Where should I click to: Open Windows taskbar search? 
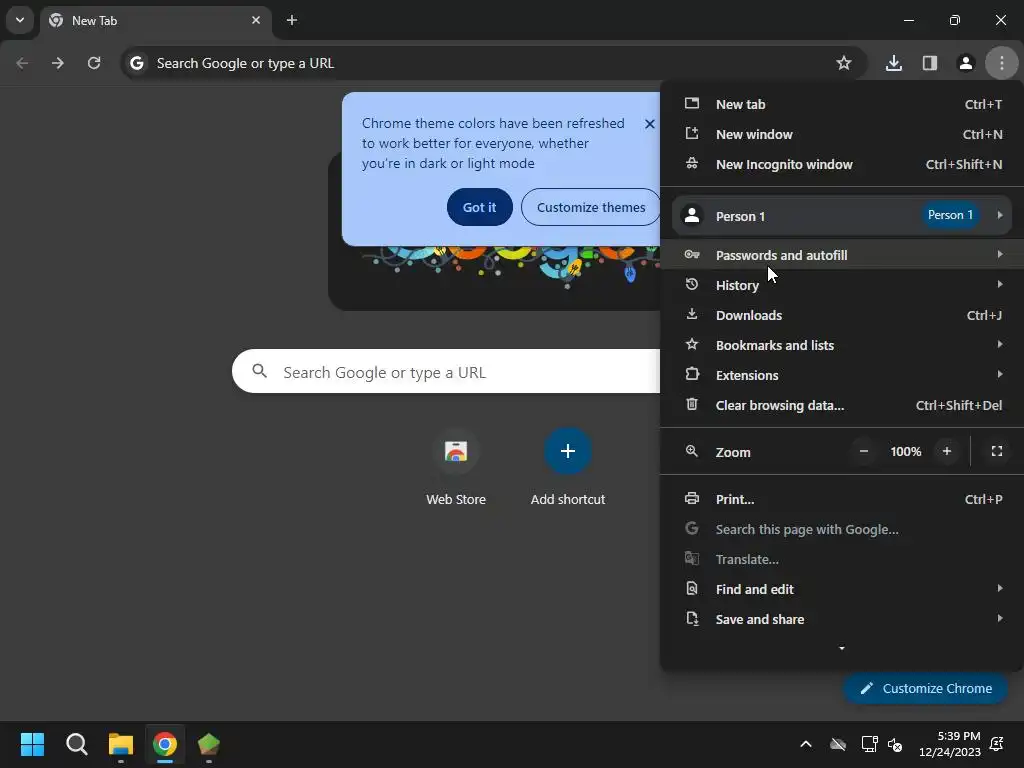click(x=76, y=744)
